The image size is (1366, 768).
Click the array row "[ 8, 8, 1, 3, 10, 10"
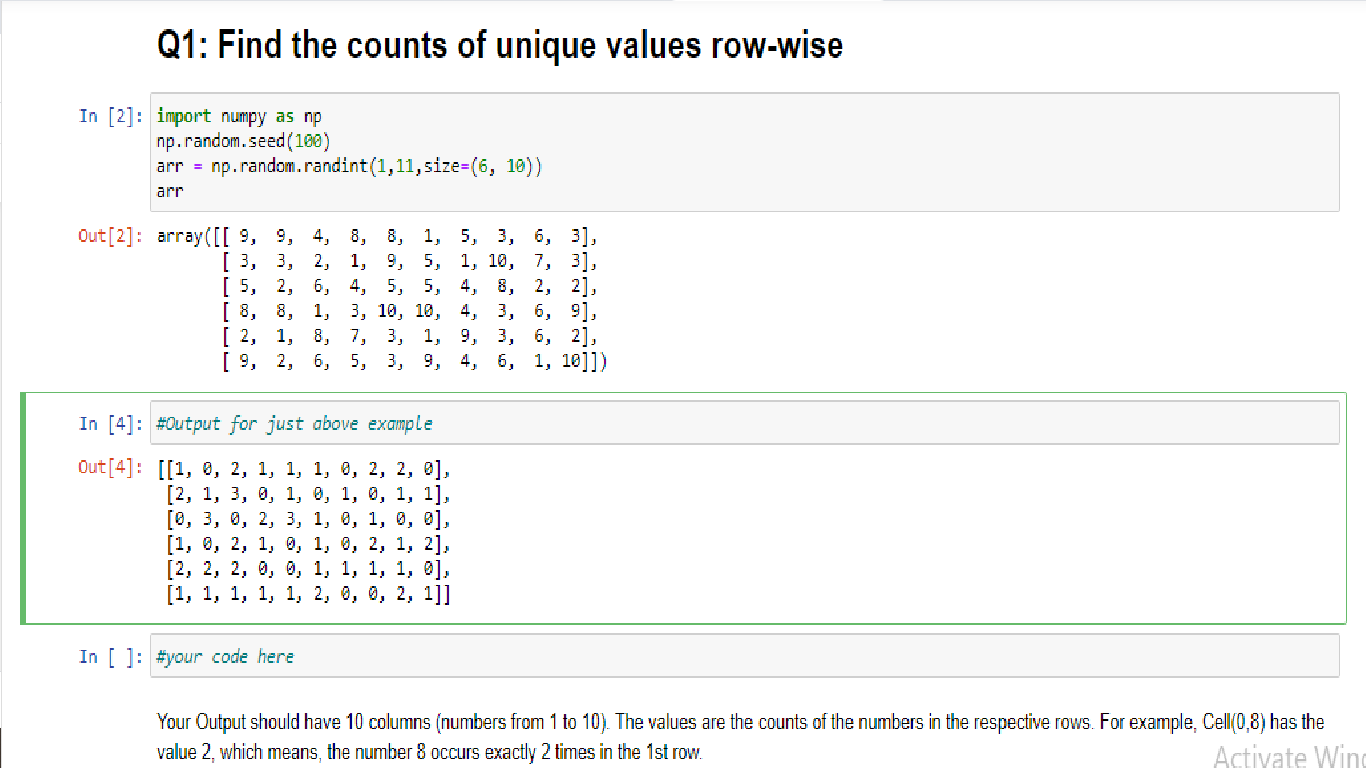coord(410,311)
